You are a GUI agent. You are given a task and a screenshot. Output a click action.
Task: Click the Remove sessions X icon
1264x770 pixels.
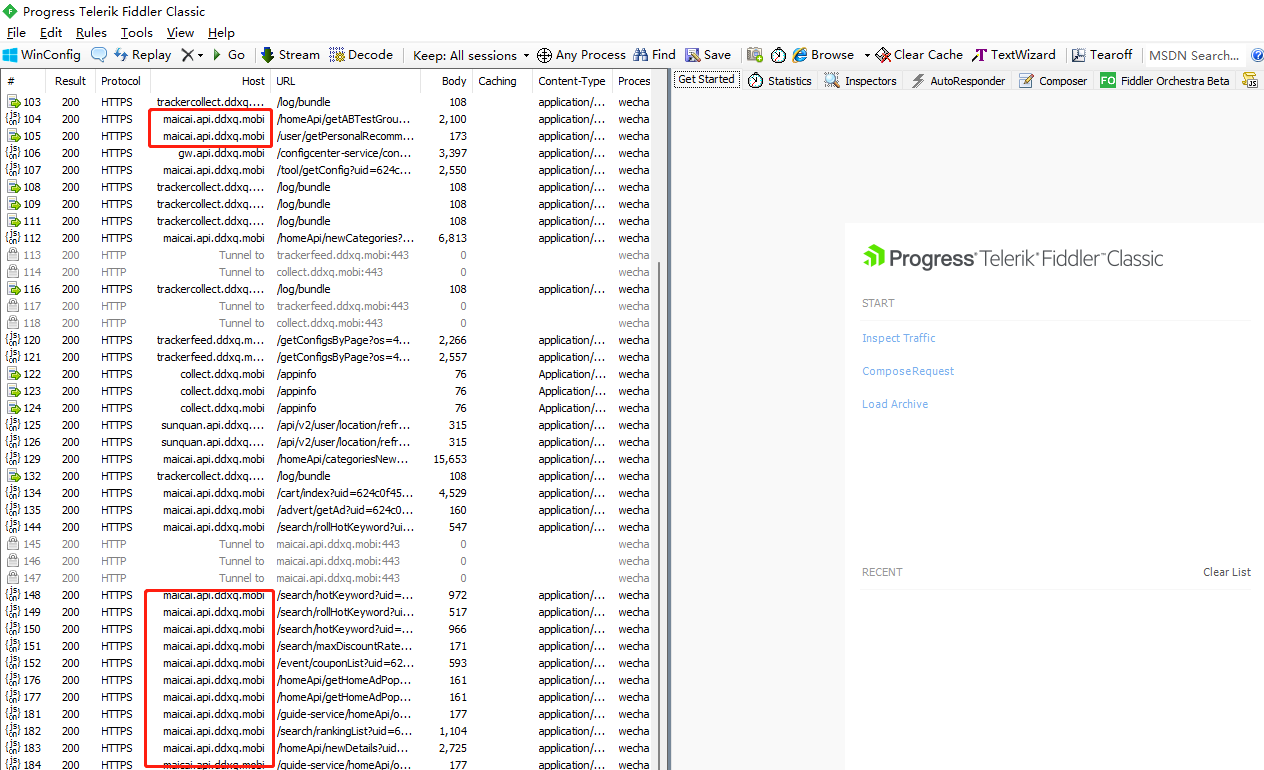[187, 55]
